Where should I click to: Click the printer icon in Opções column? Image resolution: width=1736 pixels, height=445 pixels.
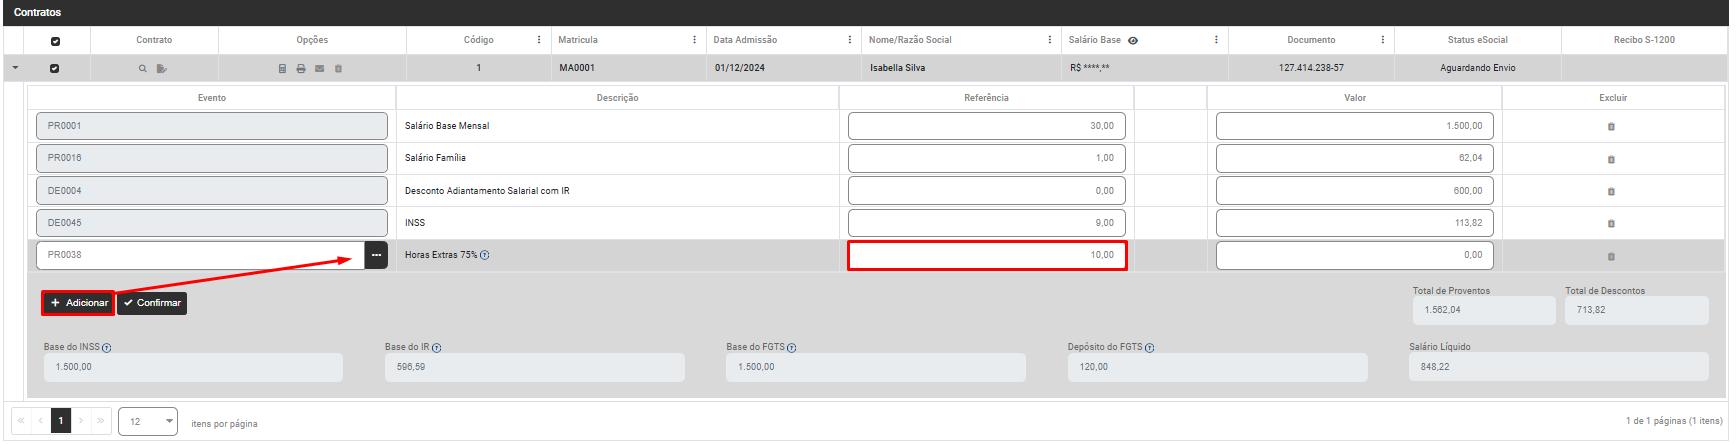pos(301,69)
